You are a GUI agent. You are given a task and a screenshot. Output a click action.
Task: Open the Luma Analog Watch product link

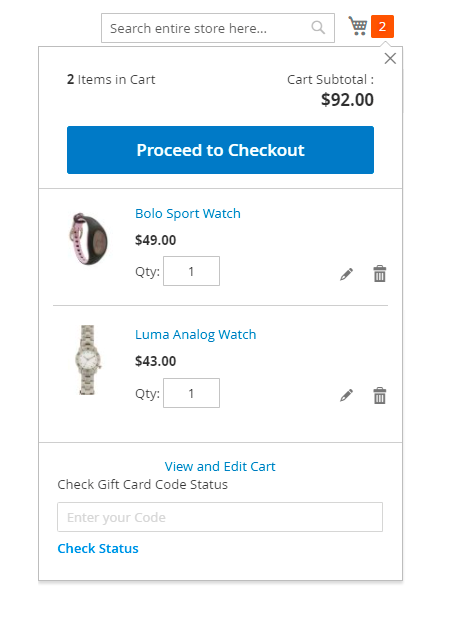coord(196,334)
